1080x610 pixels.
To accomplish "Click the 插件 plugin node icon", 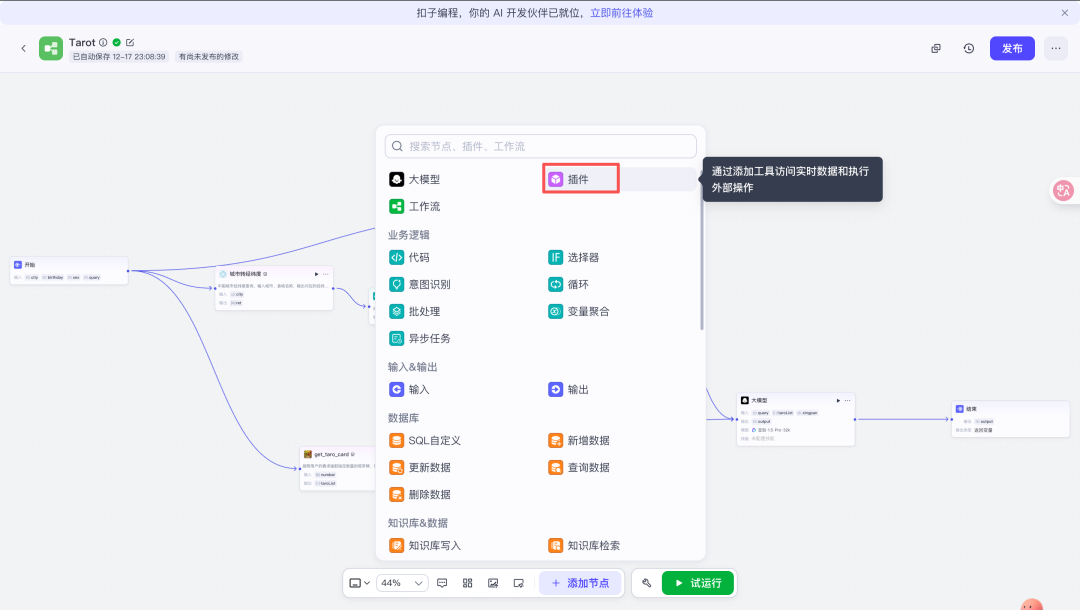I will (556, 179).
